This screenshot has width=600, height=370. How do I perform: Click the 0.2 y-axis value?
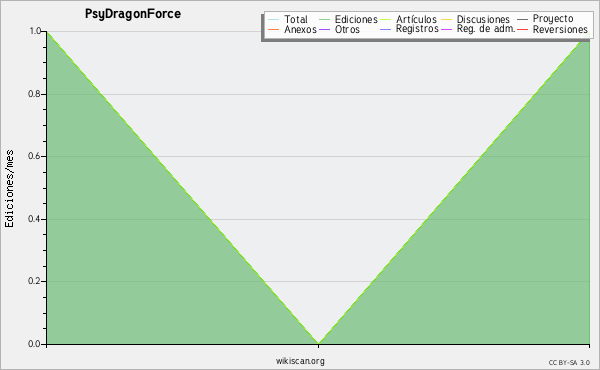tap(34, 281)
